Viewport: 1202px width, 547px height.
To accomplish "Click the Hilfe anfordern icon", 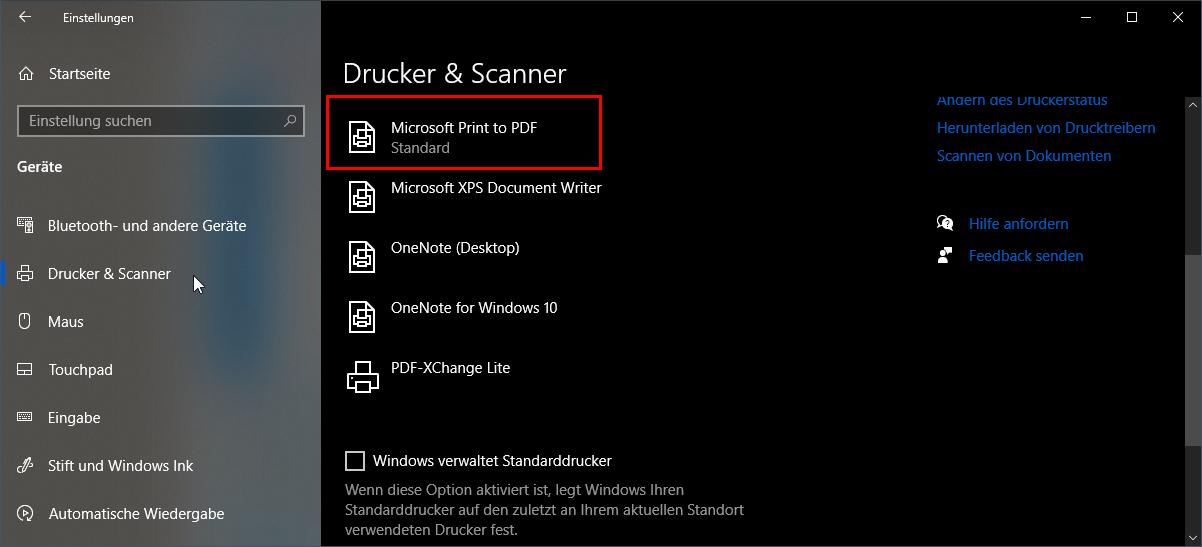I will coord(945,224).
